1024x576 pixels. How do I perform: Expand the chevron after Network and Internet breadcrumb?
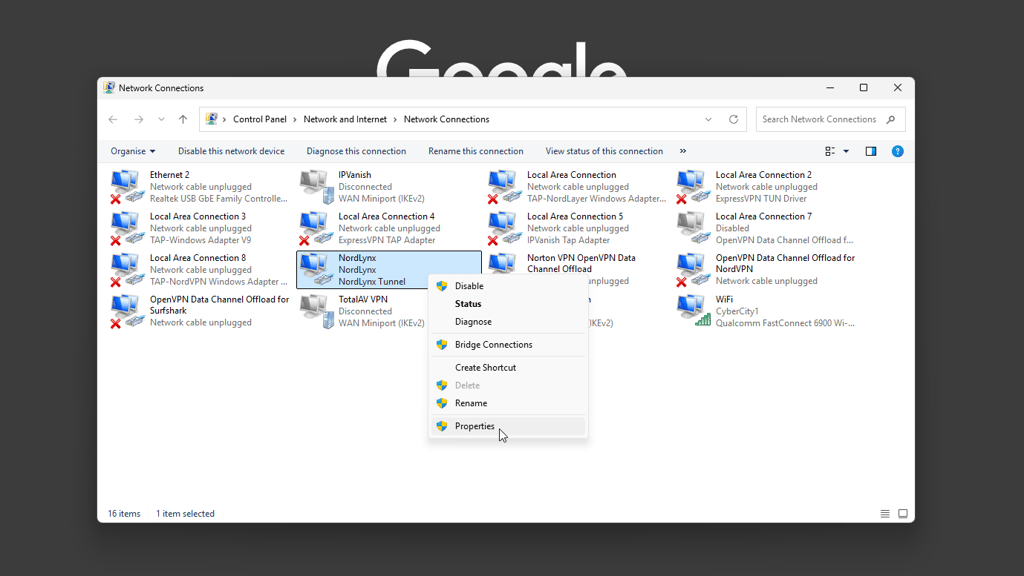pyautogui.click(x=395, y=120)
